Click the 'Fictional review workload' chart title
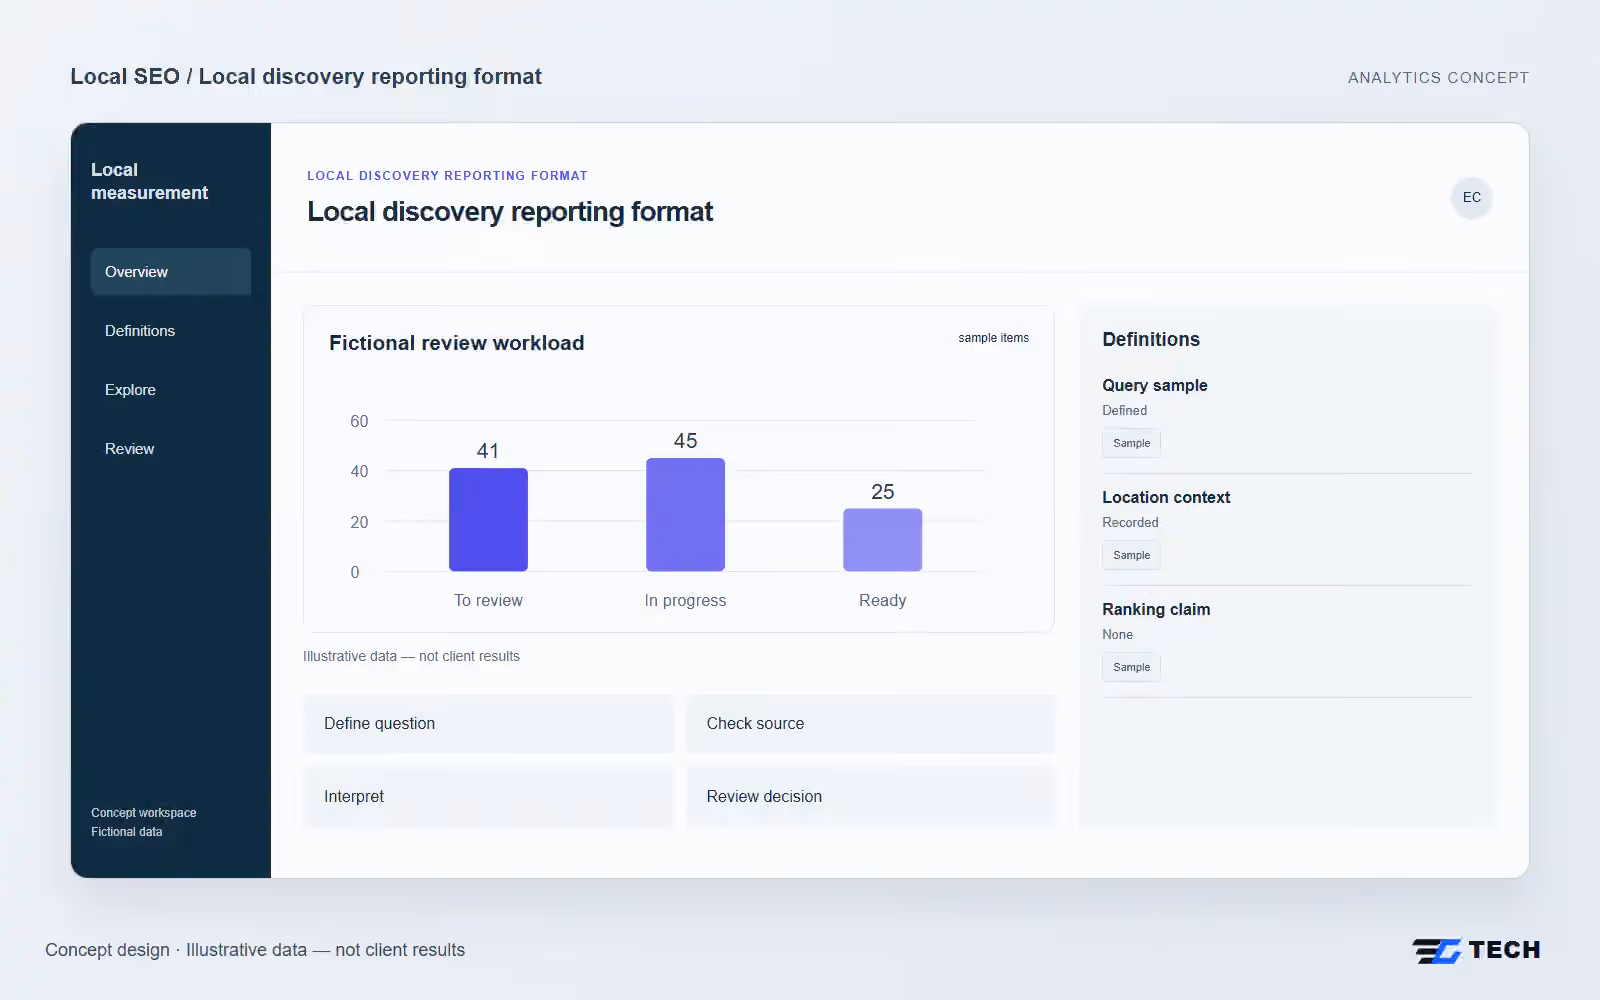 (x=456, y=343)
